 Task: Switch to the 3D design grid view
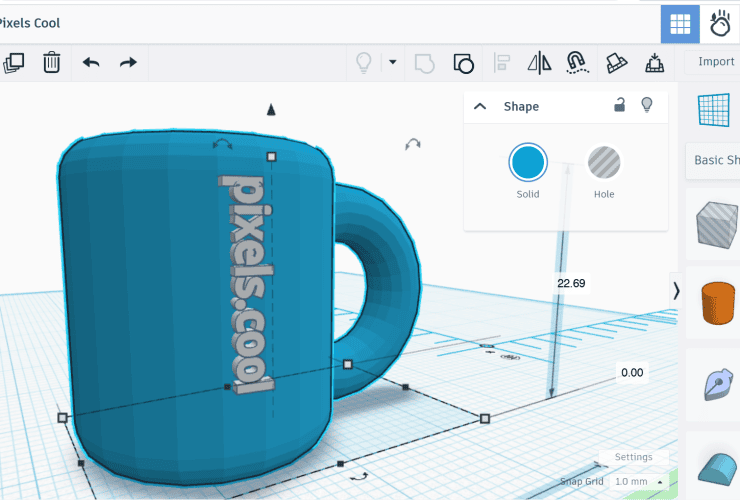point(680,24)
